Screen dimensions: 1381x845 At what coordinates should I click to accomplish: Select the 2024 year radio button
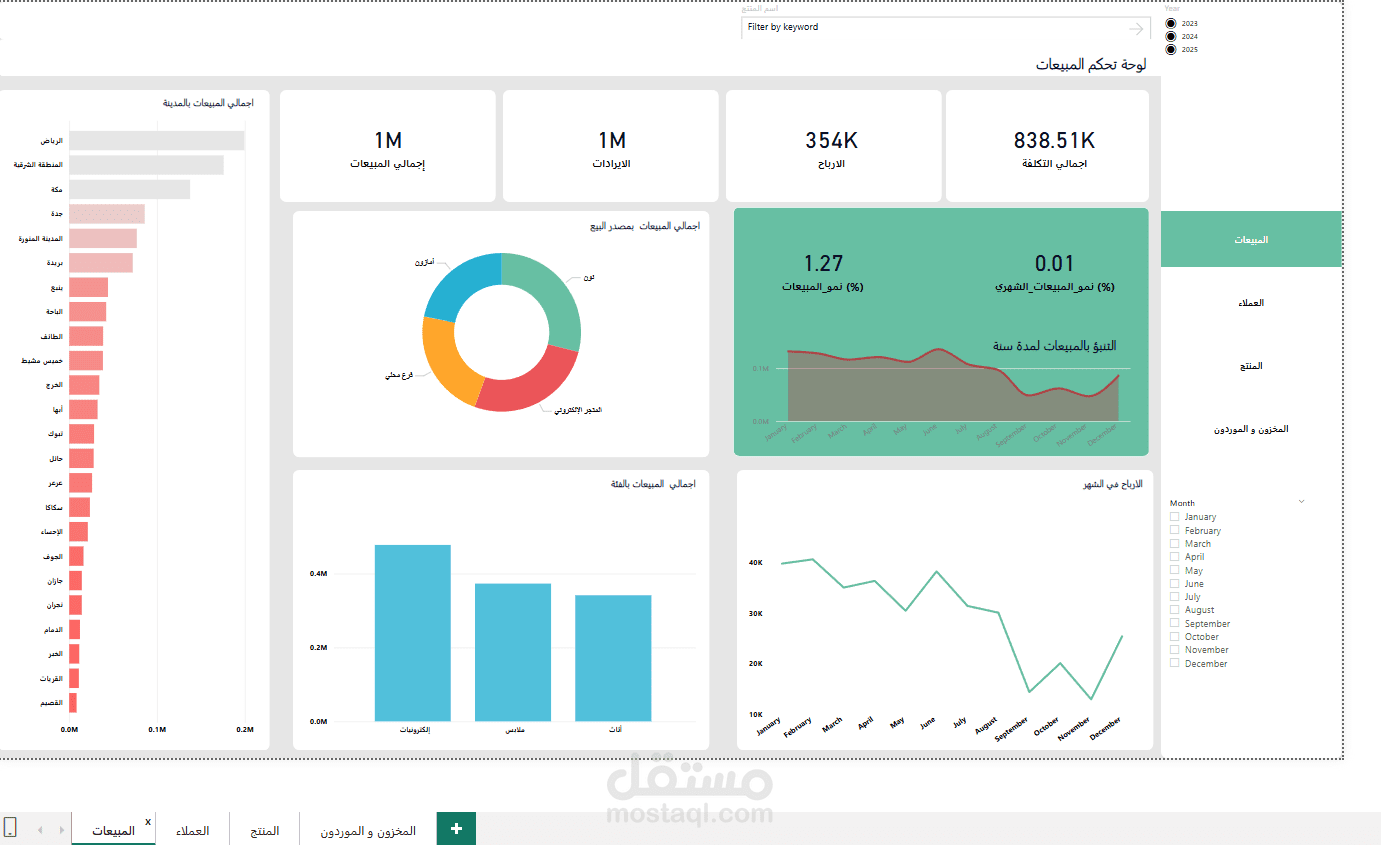(x=1171, y=36)
